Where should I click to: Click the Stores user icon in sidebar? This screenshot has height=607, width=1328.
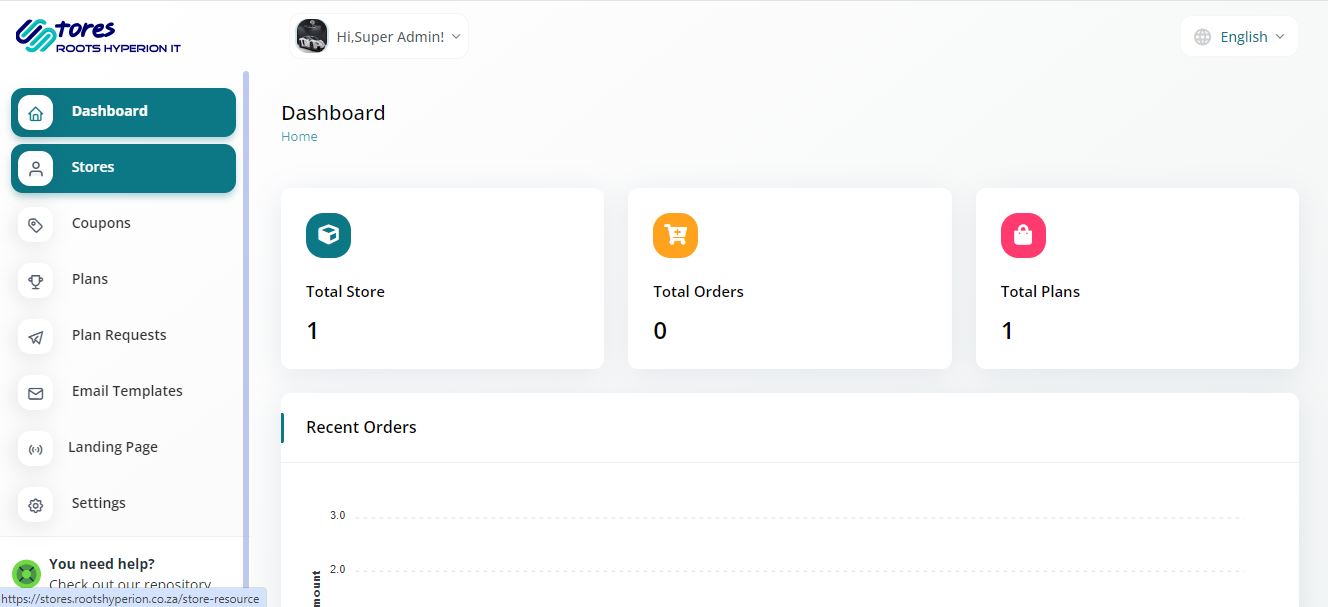36,169
